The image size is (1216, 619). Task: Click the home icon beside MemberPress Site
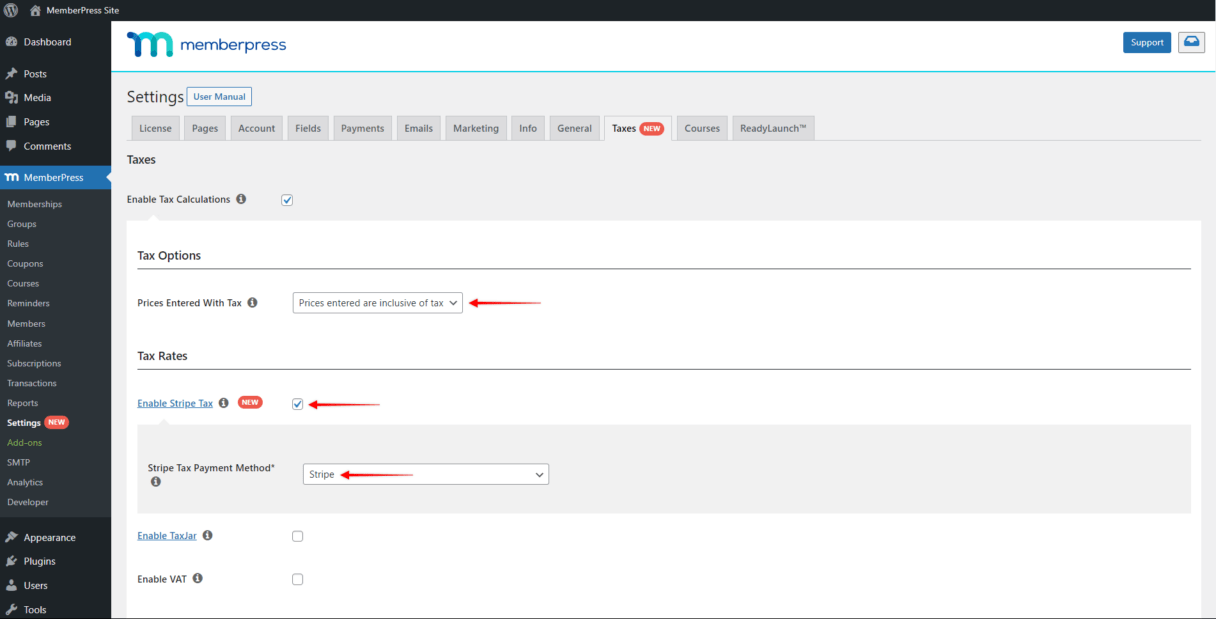pyautogui.click(x=36, y=10)
